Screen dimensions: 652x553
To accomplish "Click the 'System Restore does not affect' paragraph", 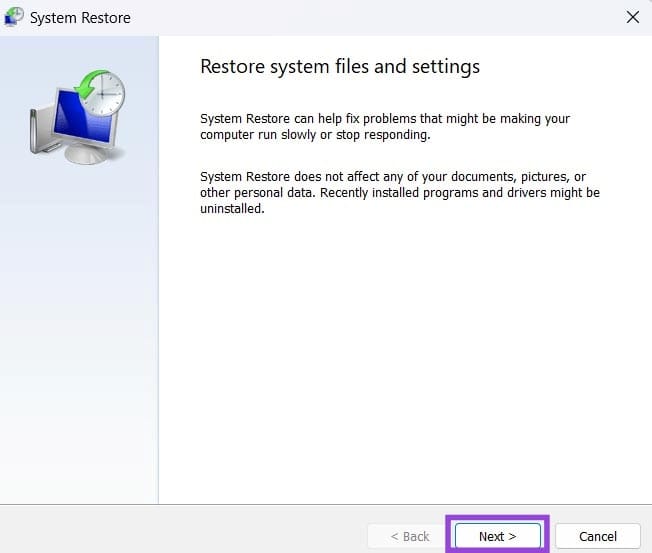I will [400, 193].
